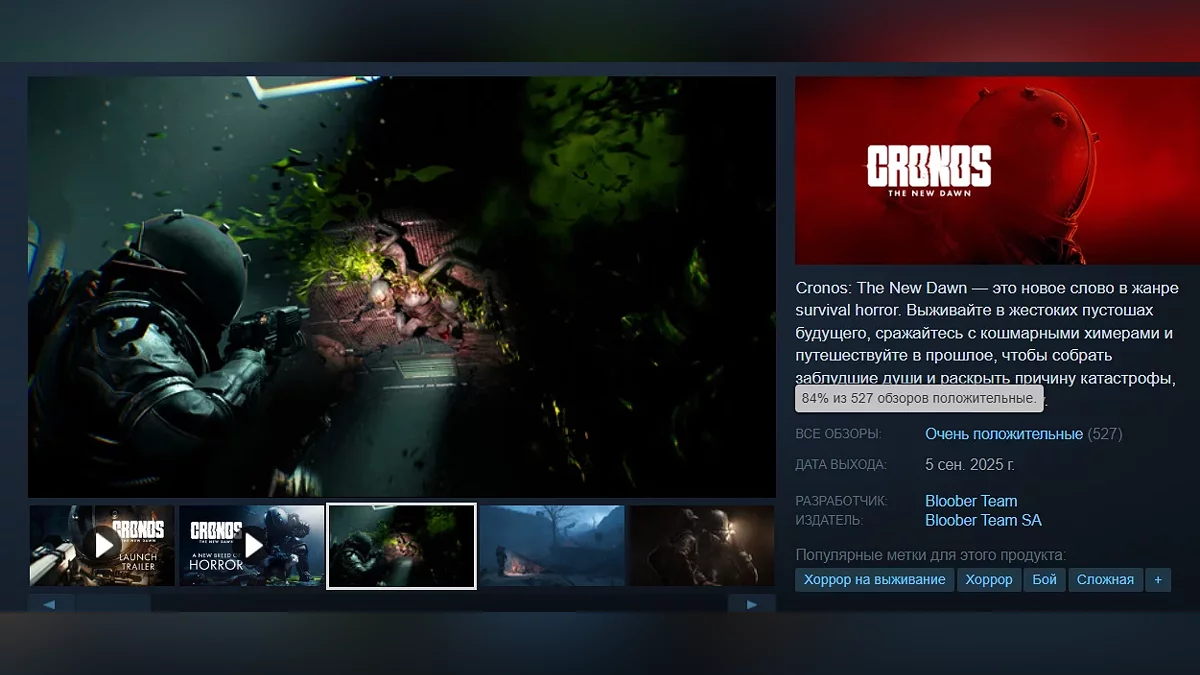Click the main screenshot of the armored soldier
This screenshot has width=1200, height=675.
click(x=402, y=287)
